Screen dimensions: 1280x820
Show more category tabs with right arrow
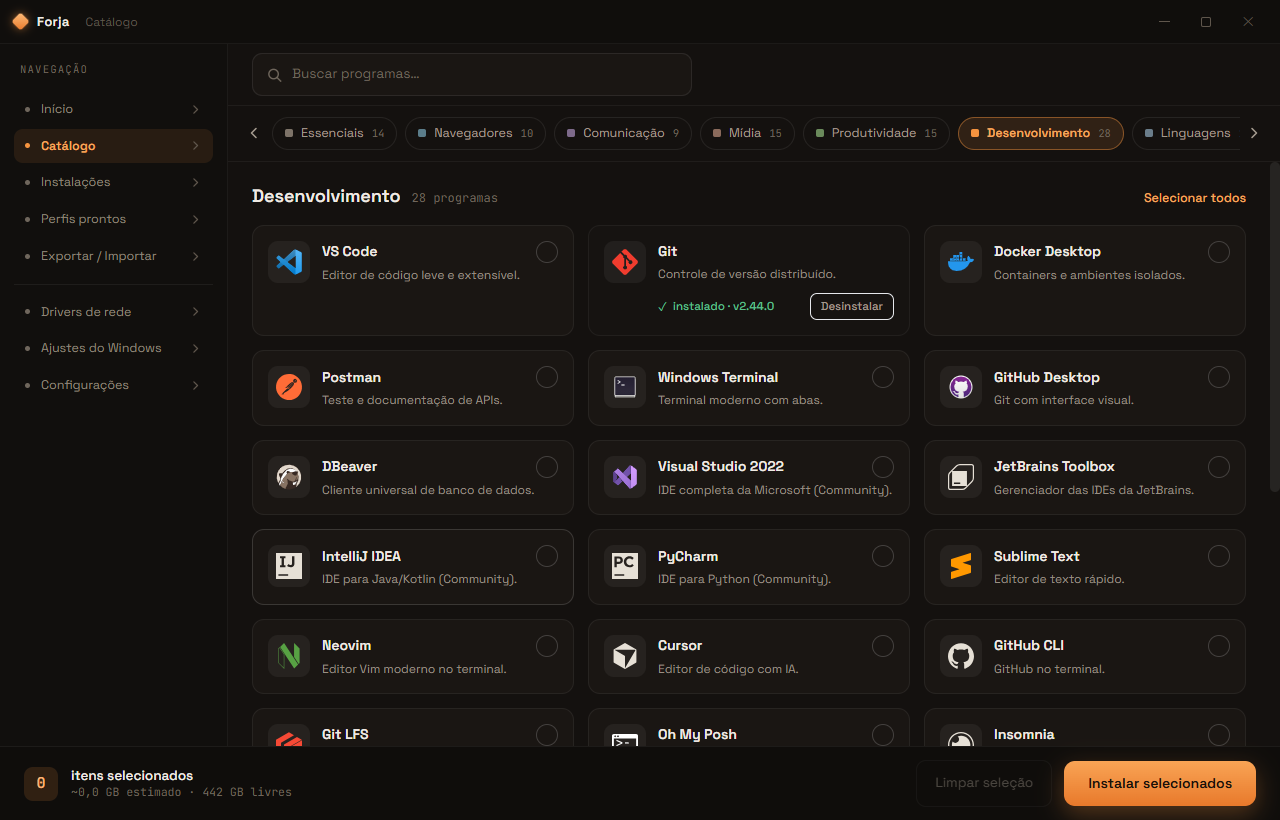pyautogui.click(x=1254, y=133)
